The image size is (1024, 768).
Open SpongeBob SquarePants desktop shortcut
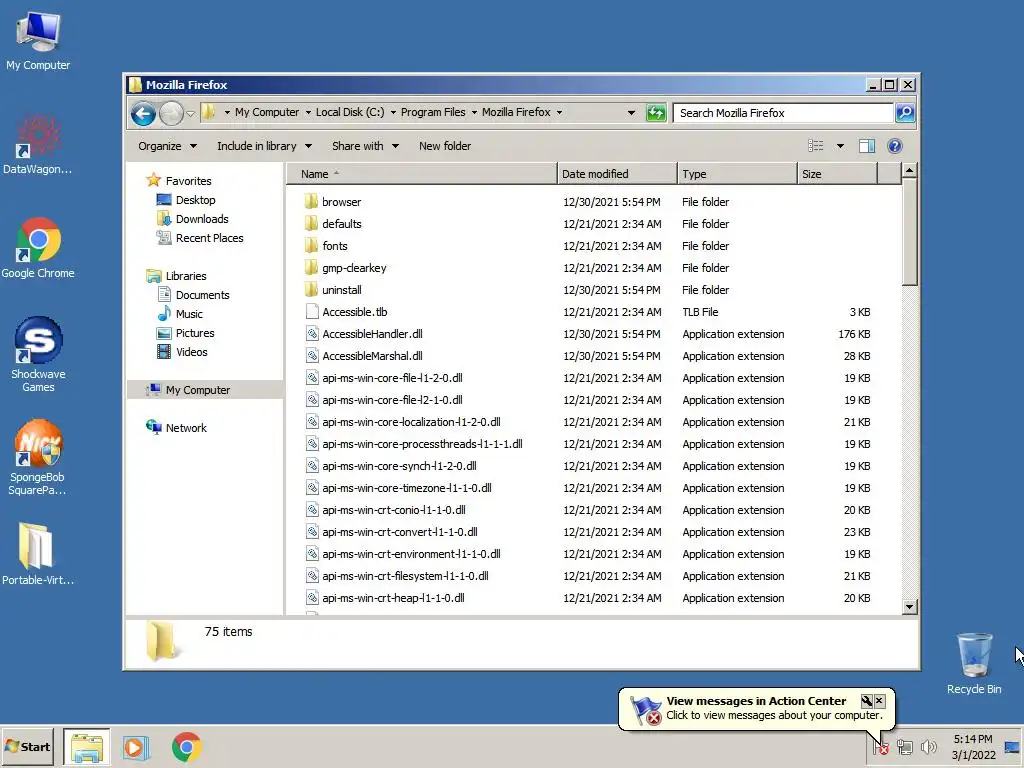[38, 458]
